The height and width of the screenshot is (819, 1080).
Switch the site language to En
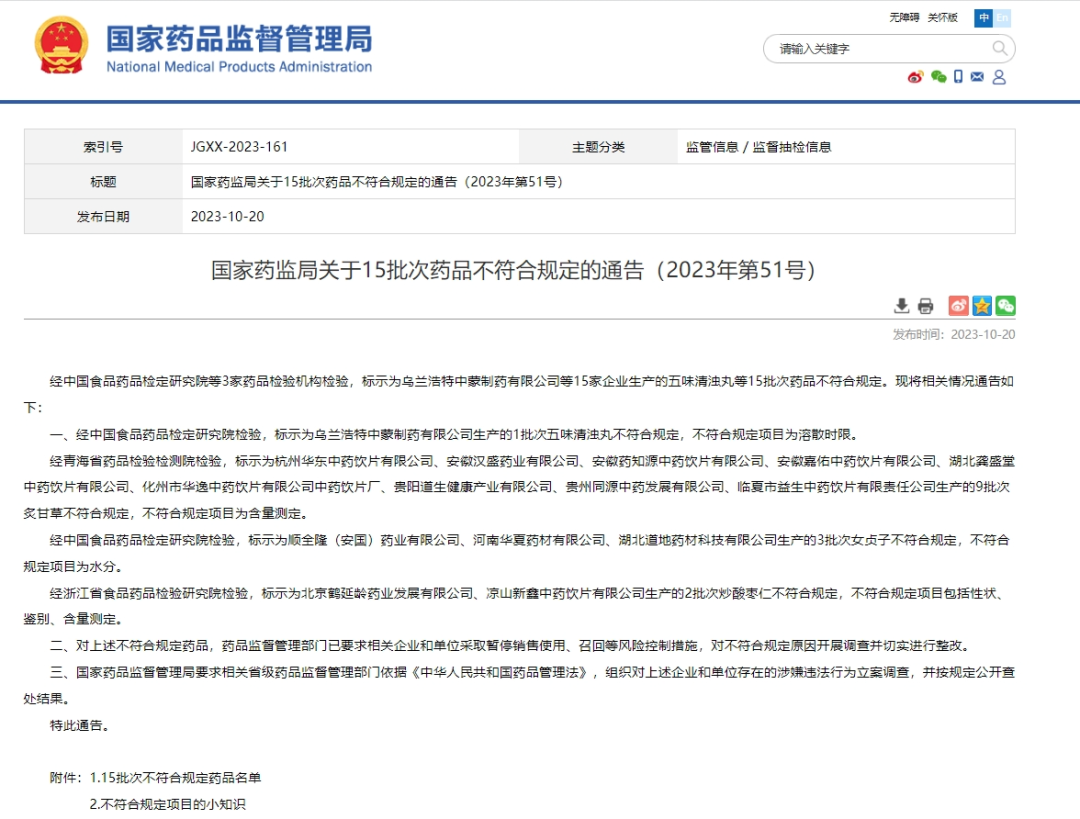pyautogui.click(x=1003, y=18)
